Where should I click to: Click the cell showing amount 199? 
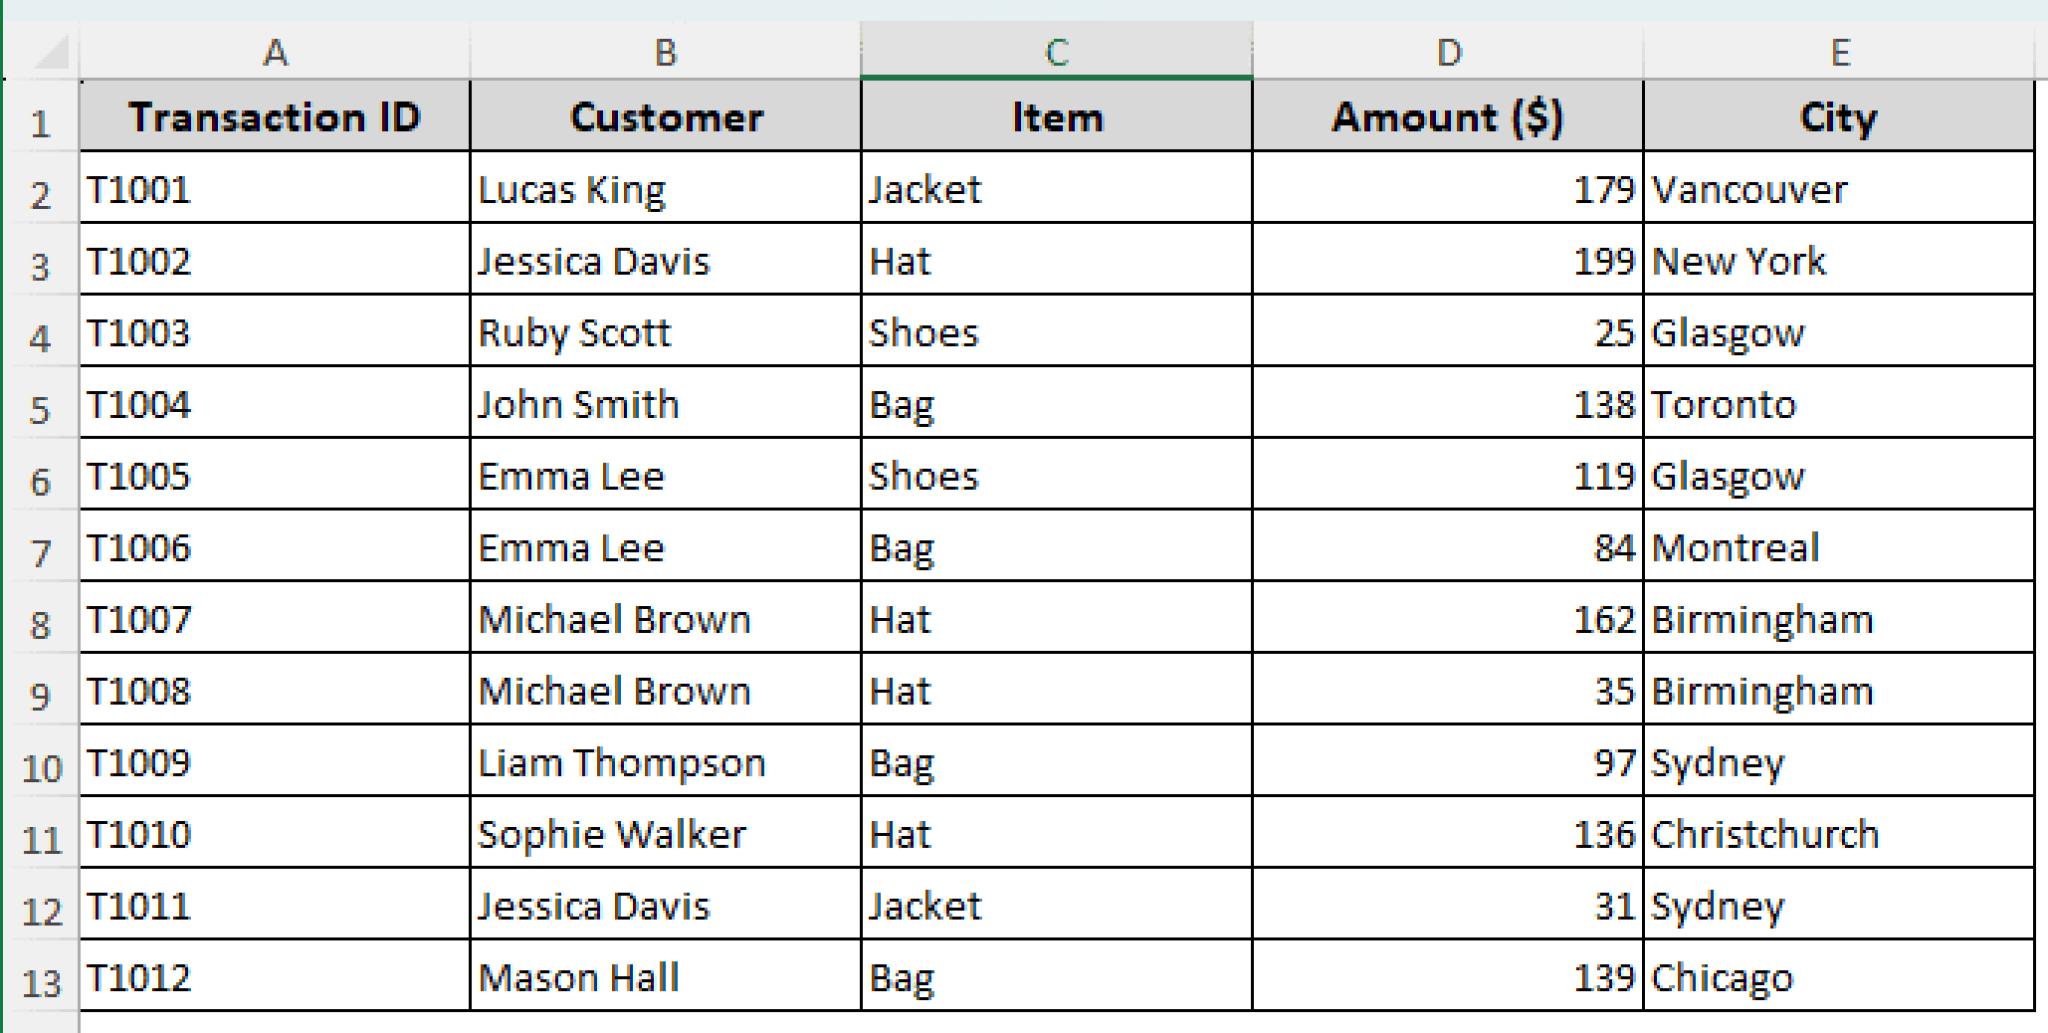pyautogui.click(x=1446, y=261)
